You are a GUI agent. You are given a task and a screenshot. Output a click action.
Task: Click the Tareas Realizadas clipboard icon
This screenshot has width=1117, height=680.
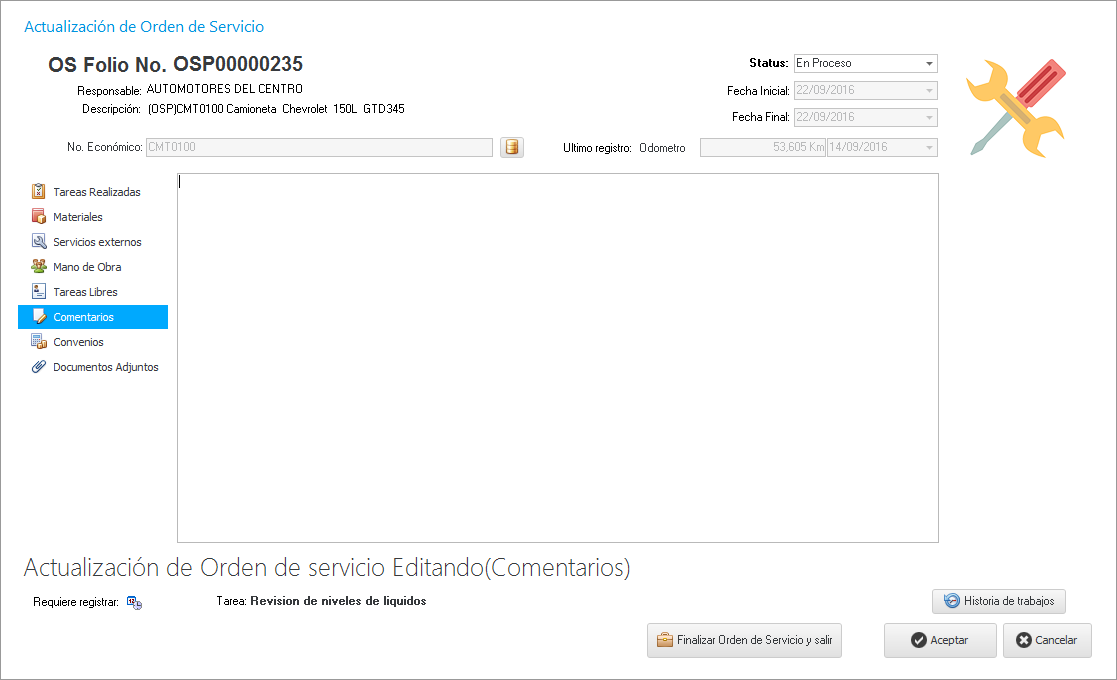39,191
